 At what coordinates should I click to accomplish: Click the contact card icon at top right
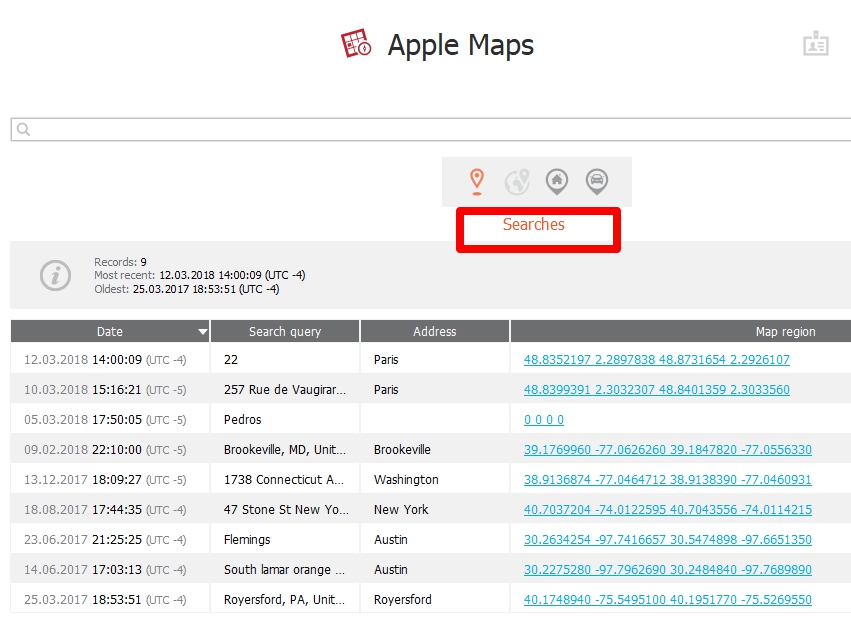click(816, 43)
